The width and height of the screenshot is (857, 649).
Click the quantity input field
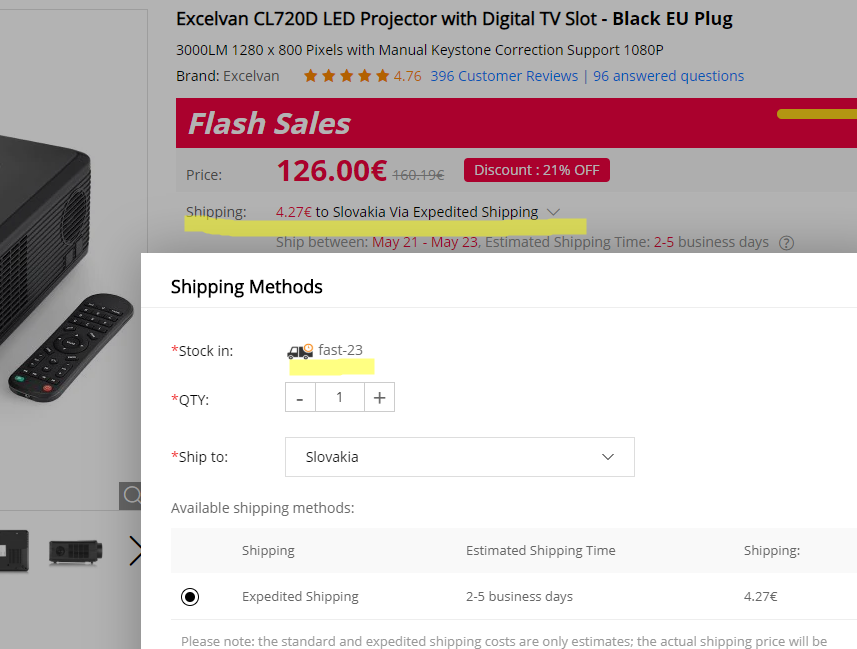[x=339, y=397]
